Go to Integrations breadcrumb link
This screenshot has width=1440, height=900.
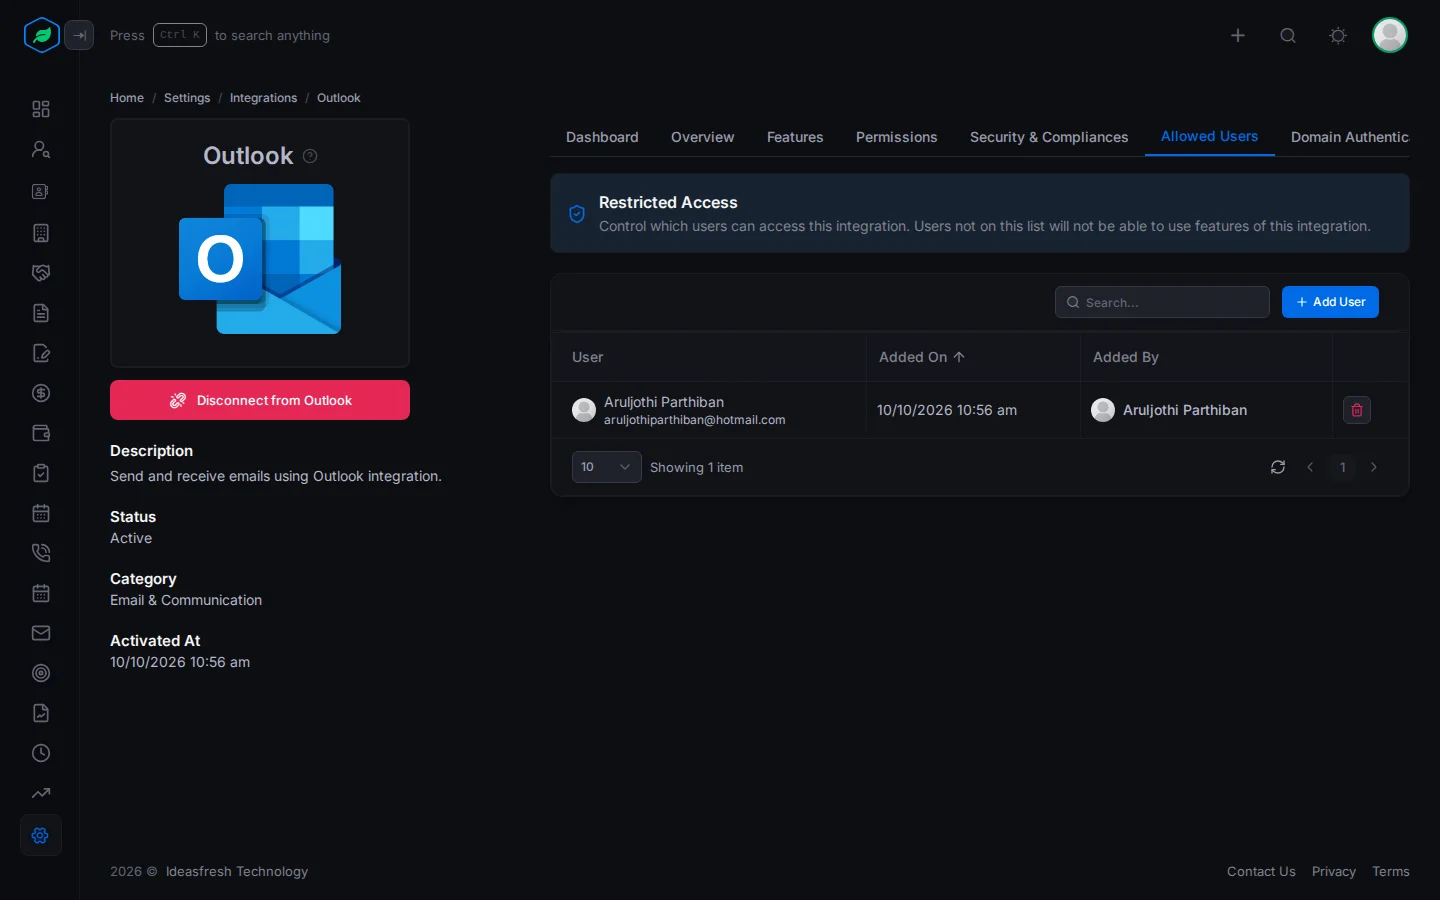pyautogui.click(x=263, y=98)
